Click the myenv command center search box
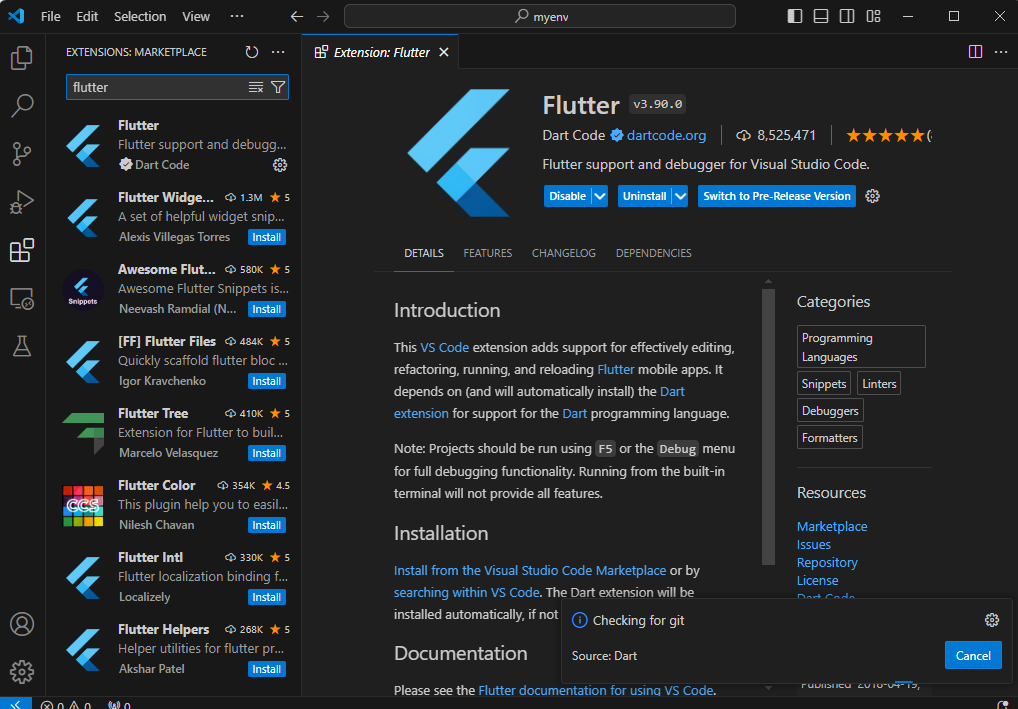 coord(540,16)
